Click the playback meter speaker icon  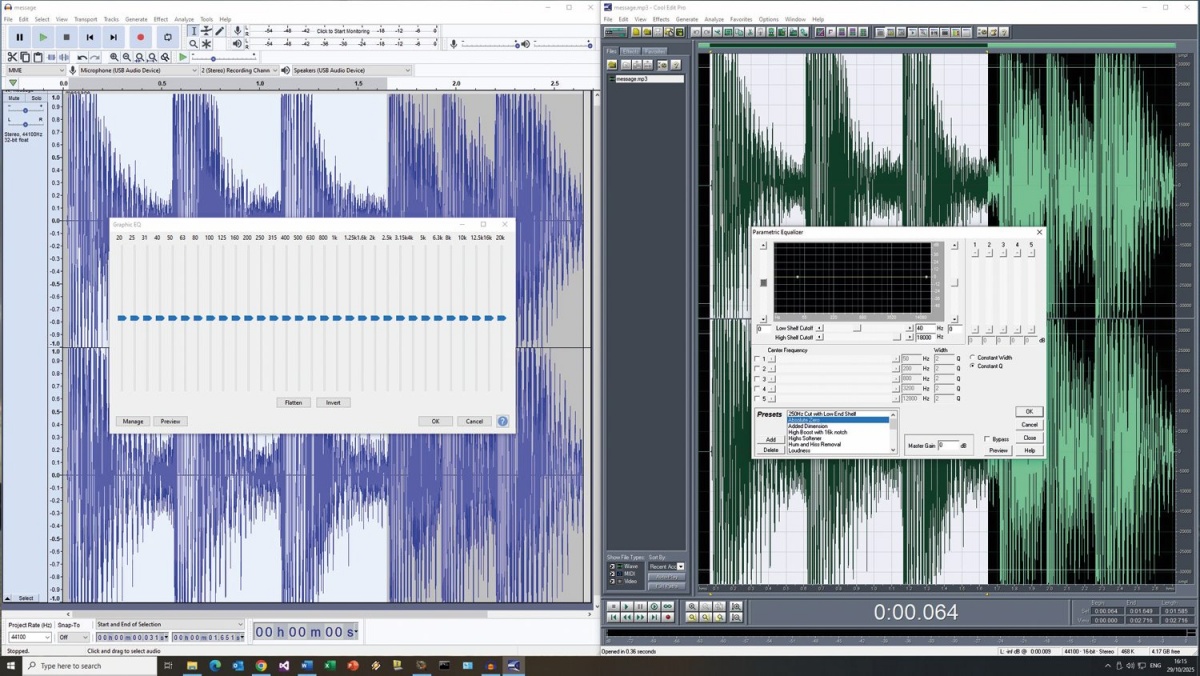click(x=237, y=44)
